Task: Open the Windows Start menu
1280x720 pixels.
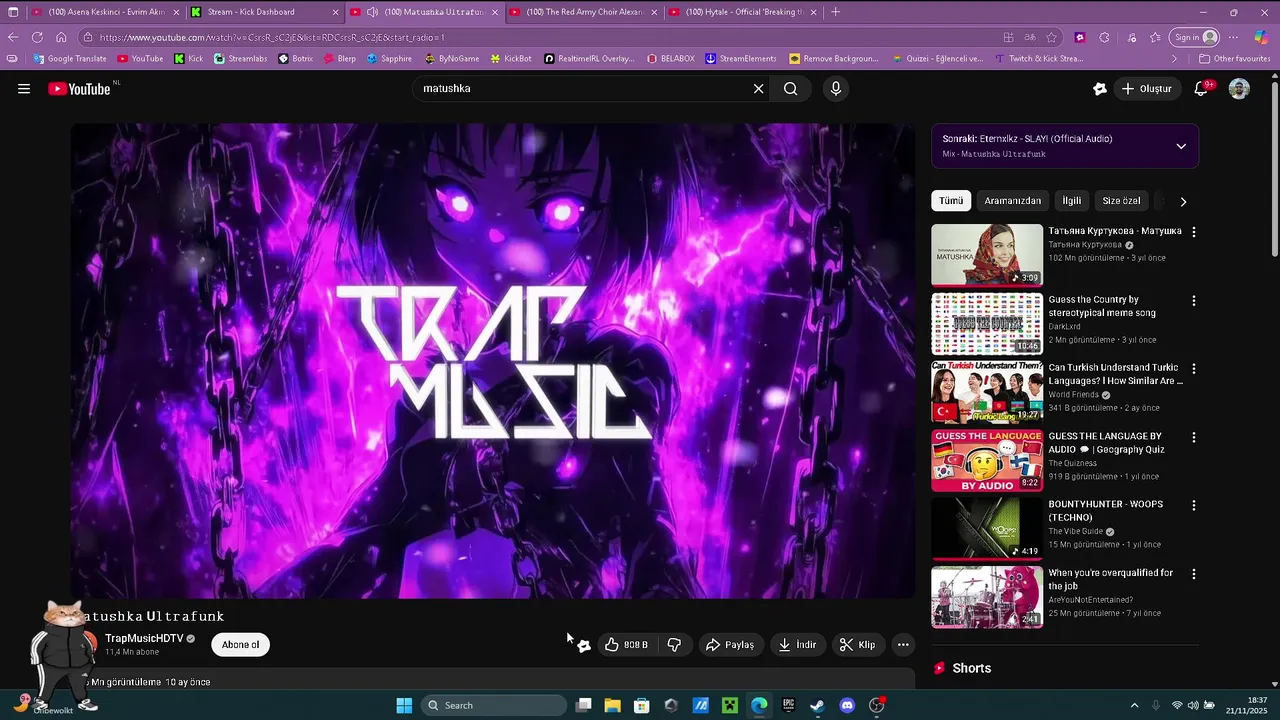Action: 404,706
